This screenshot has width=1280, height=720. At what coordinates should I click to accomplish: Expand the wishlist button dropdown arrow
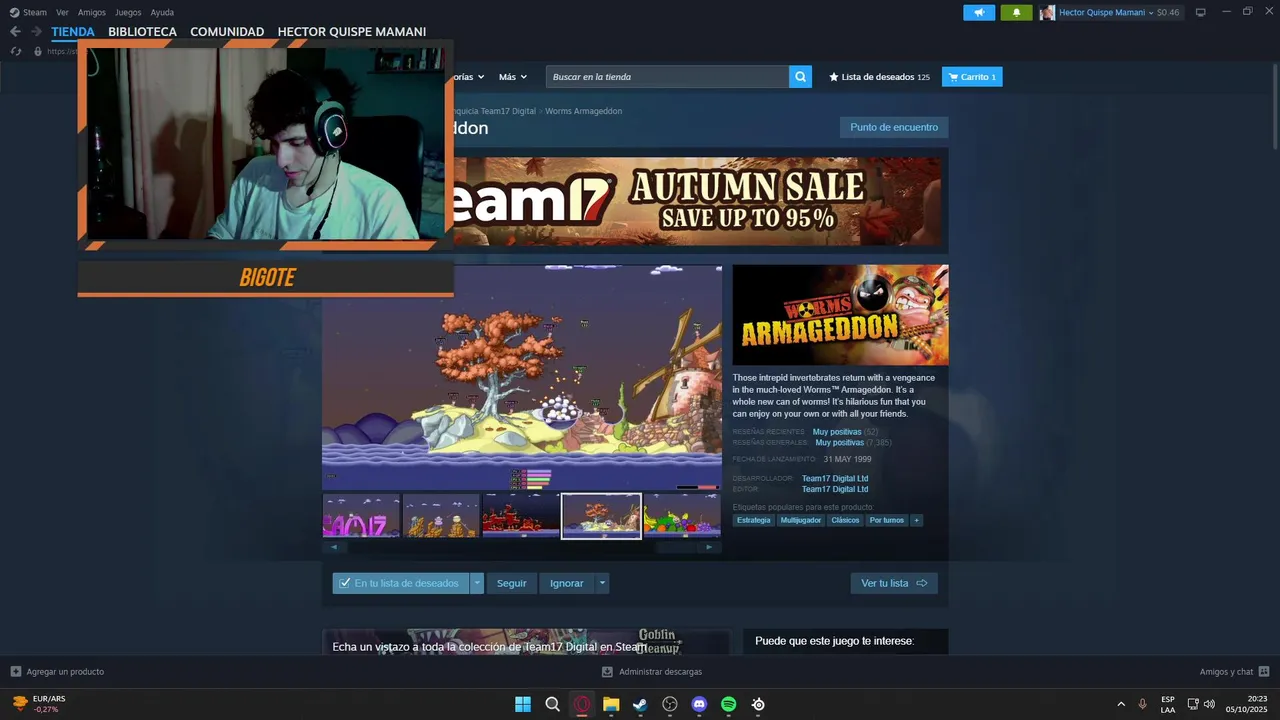(477, 583)
